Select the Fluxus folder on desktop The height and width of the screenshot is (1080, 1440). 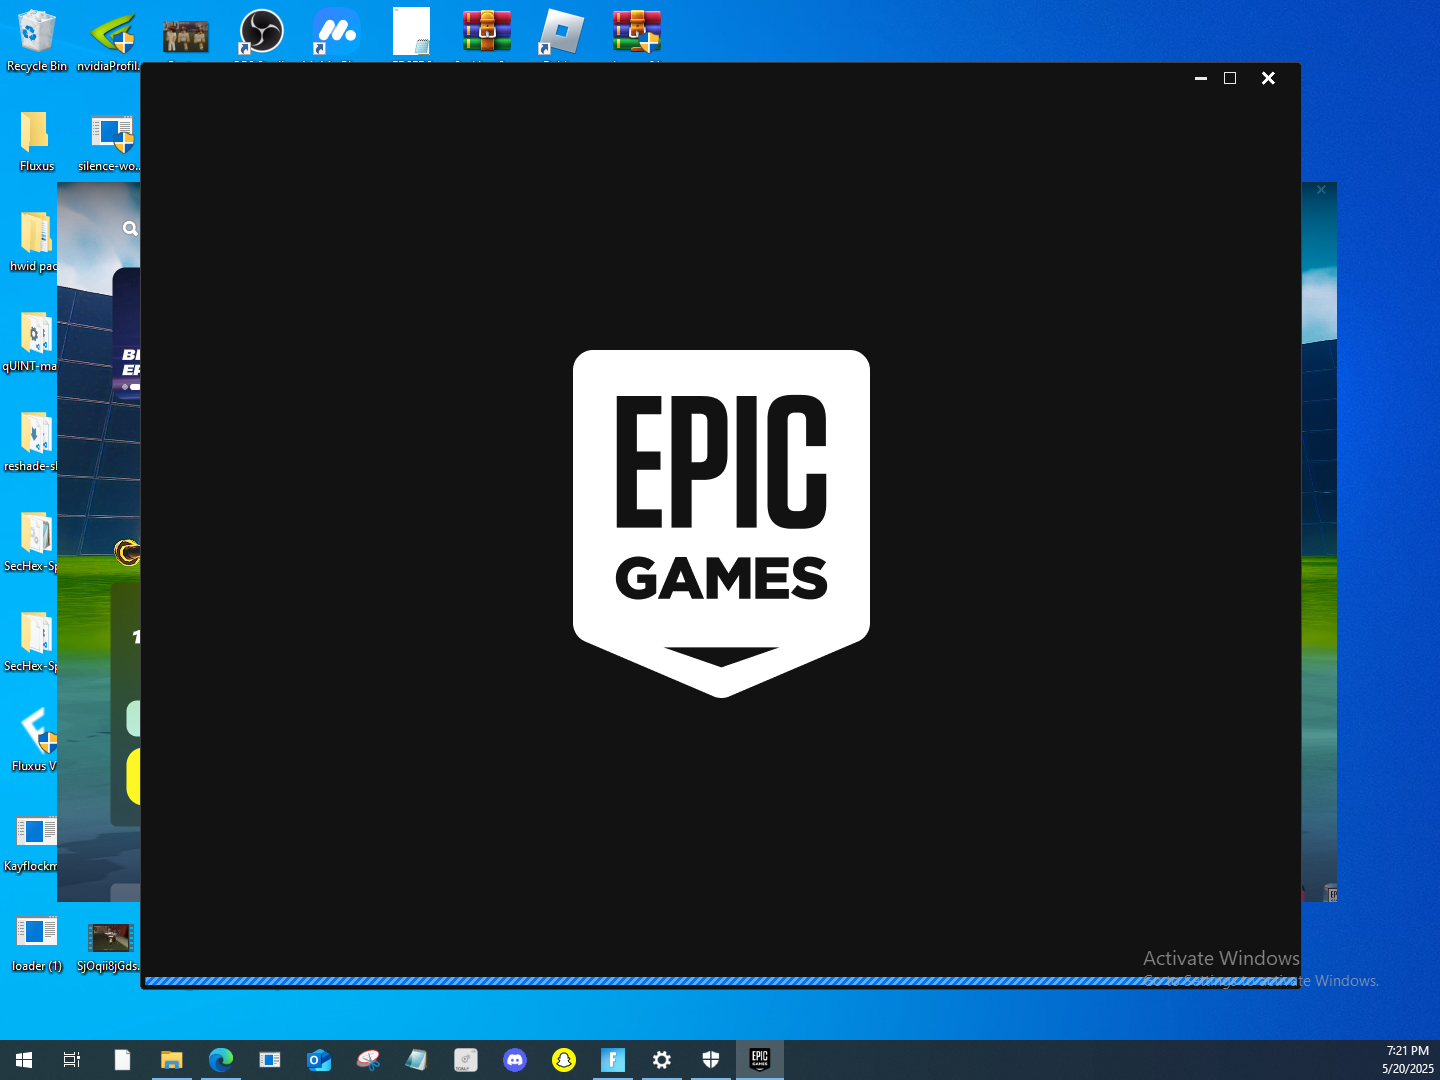pos(37,141)
